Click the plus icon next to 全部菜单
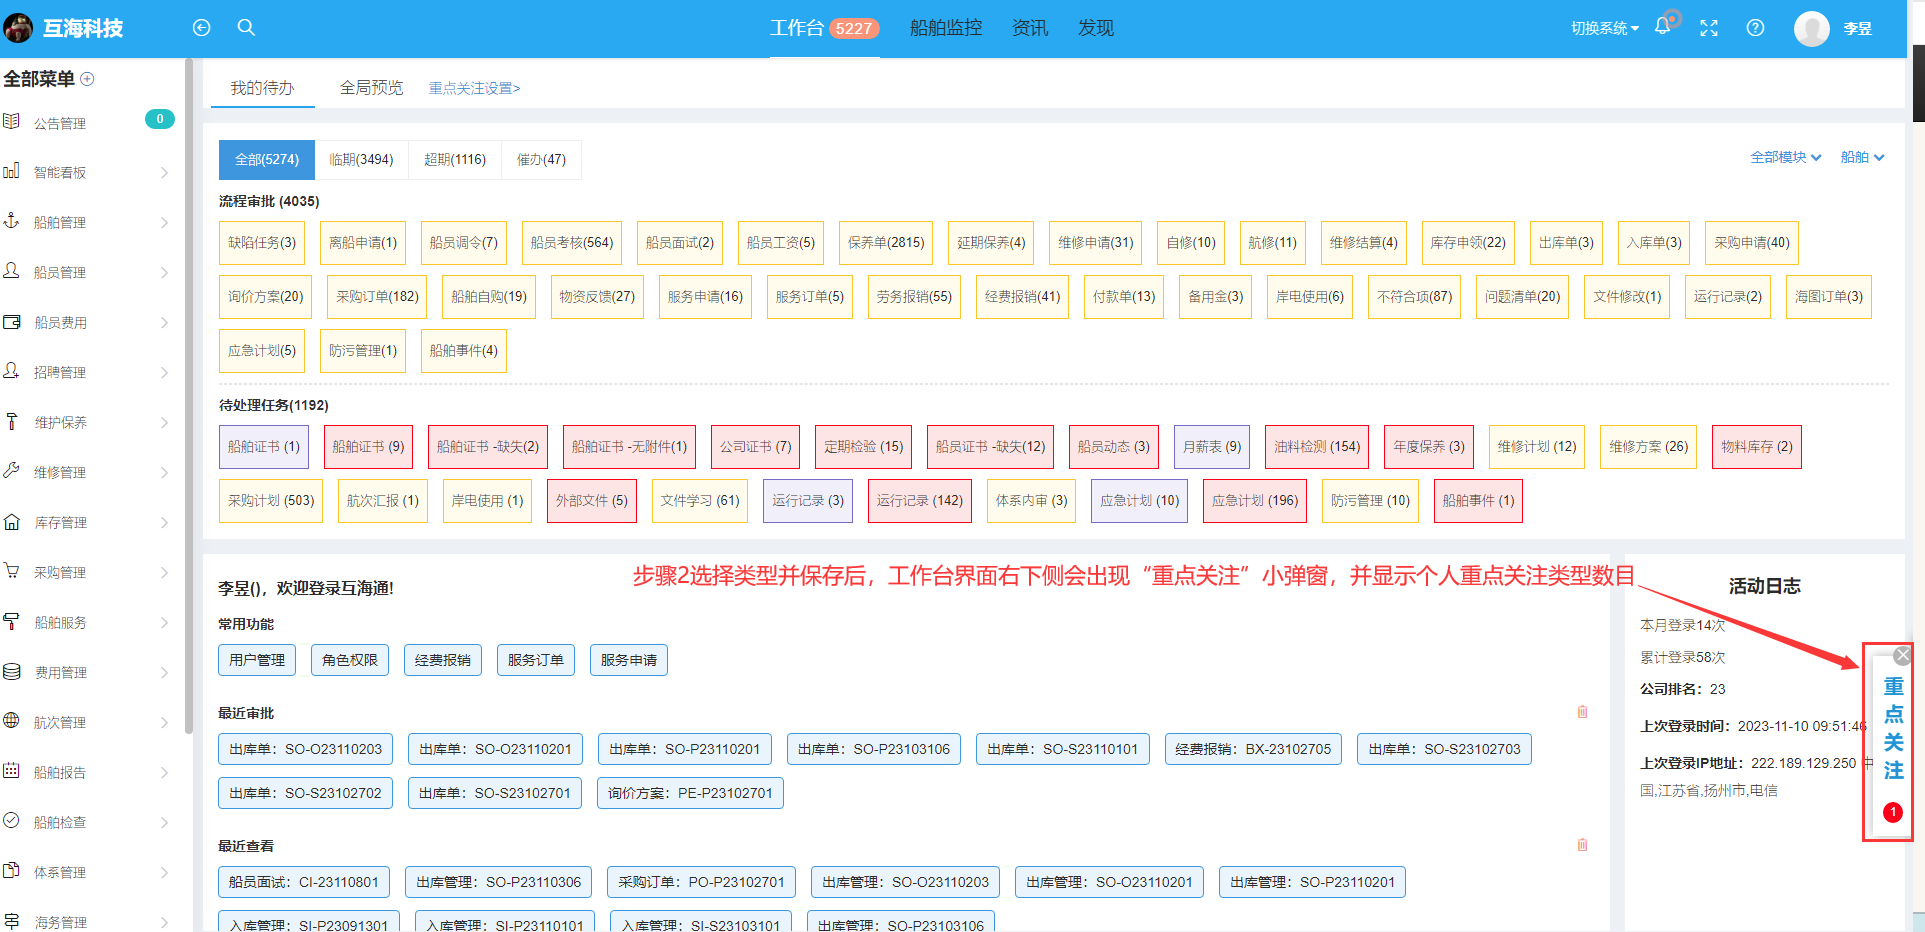This screenshot has width=1925, height=932. (87, 79)
